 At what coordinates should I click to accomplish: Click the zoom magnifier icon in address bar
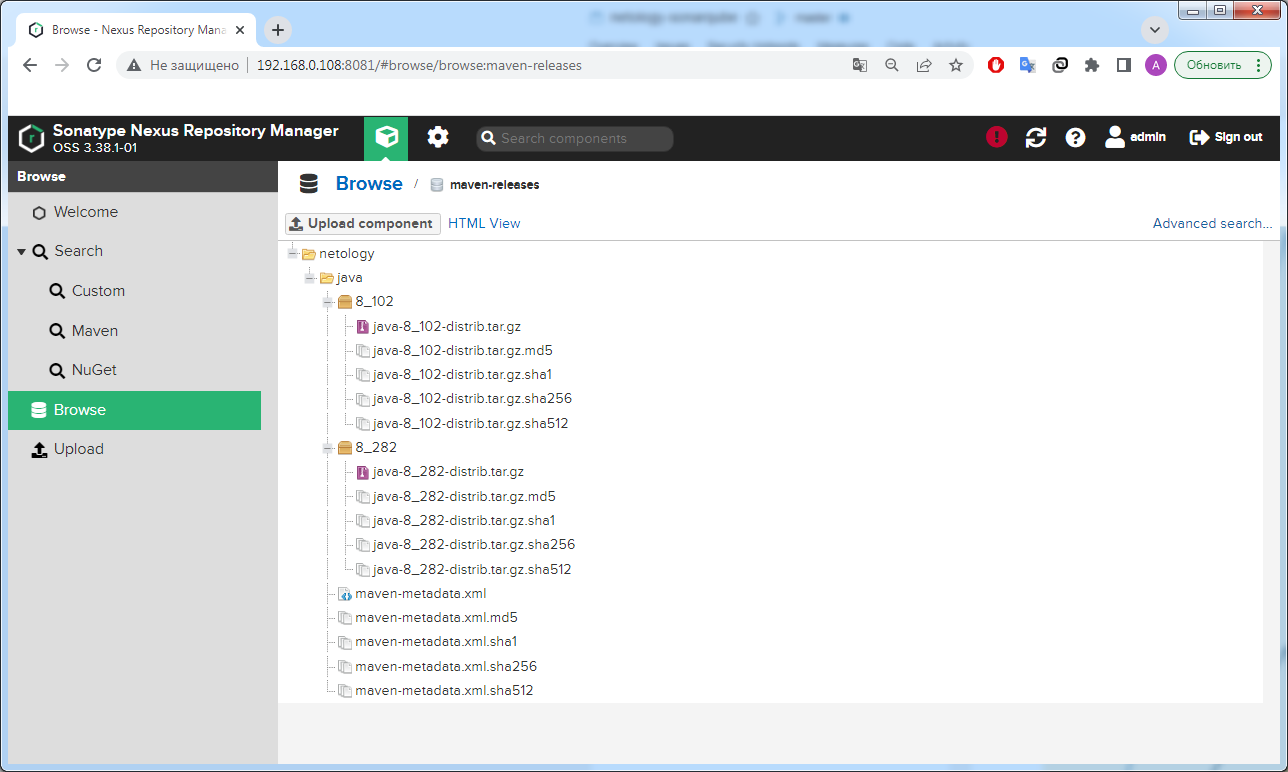pos(892,65)
